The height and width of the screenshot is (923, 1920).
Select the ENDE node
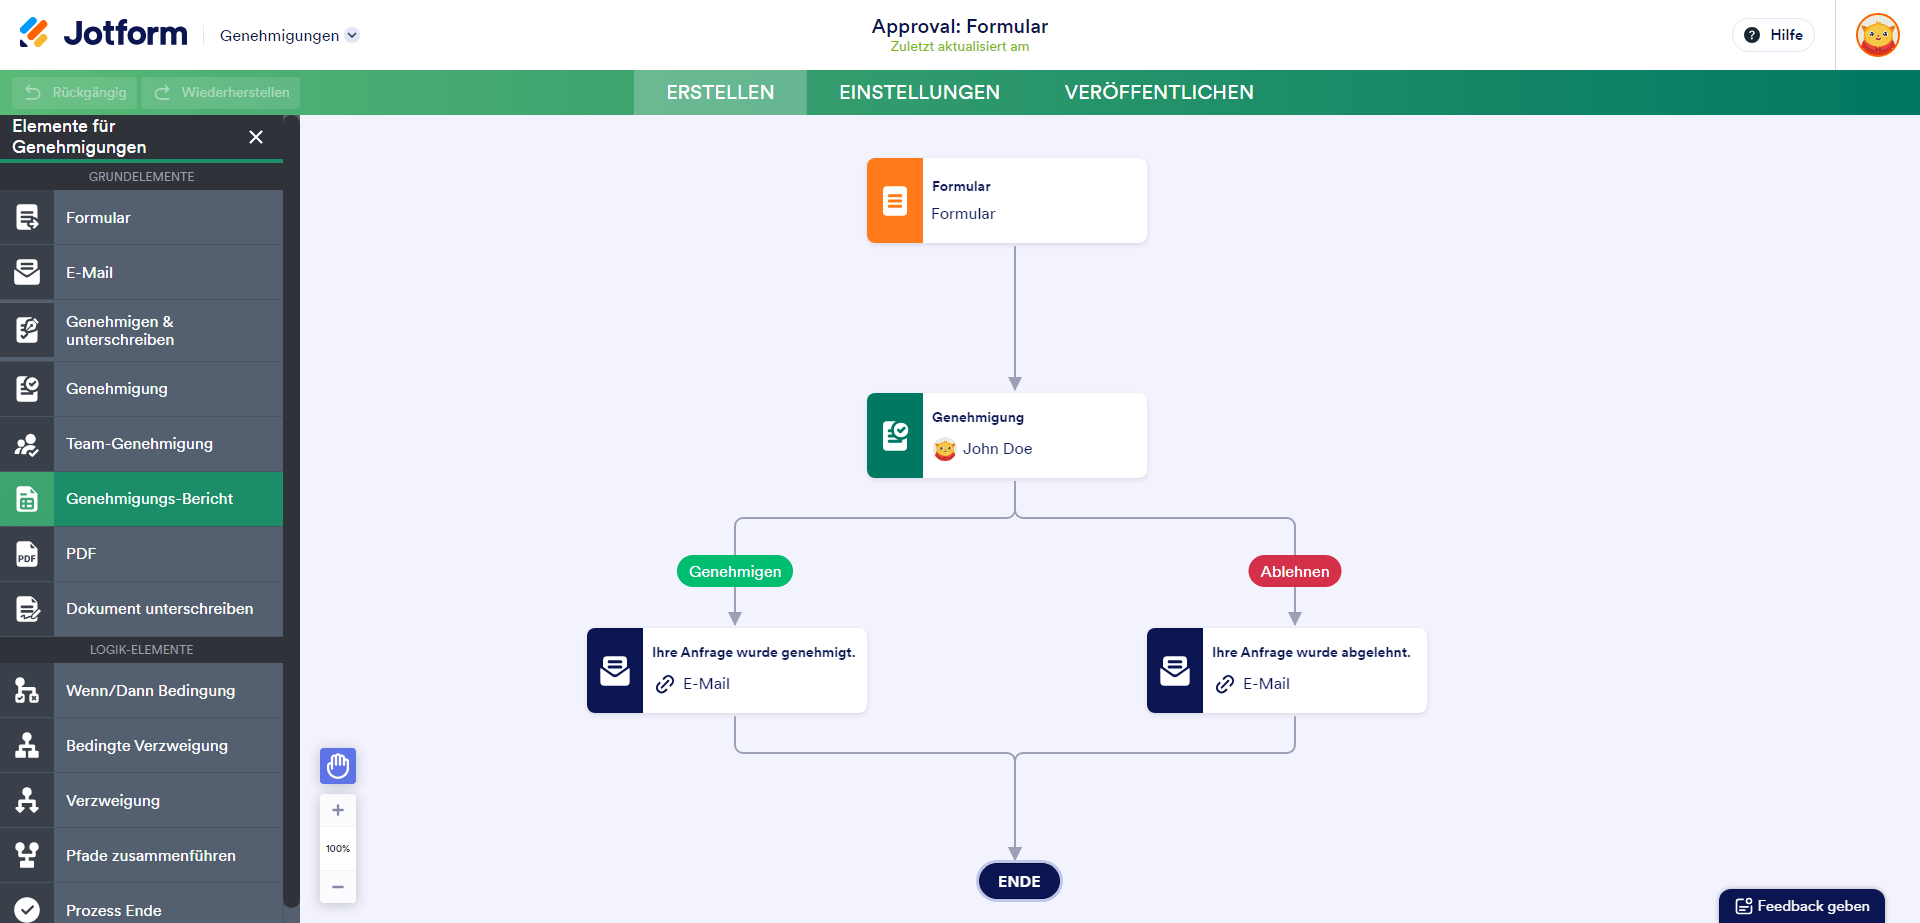pos(1019,882)
